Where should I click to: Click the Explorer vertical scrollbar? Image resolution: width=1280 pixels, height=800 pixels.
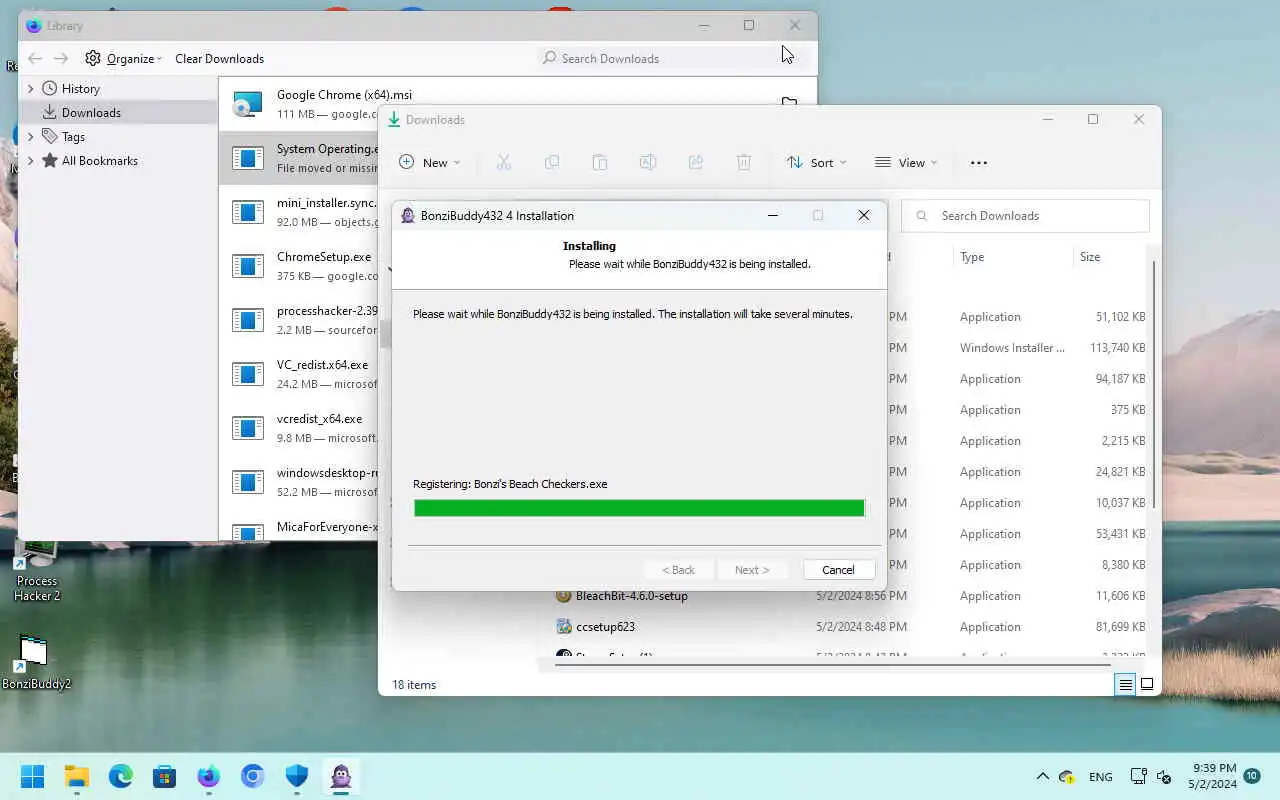point(1155,385)
